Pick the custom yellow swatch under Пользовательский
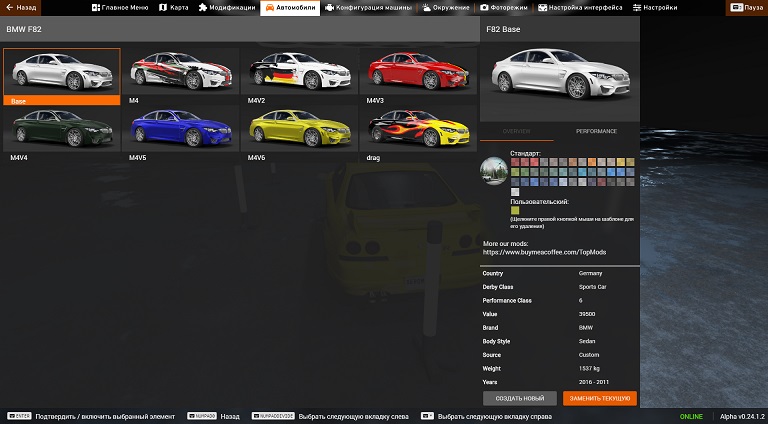The image size is (768, 424). [515, 210]
